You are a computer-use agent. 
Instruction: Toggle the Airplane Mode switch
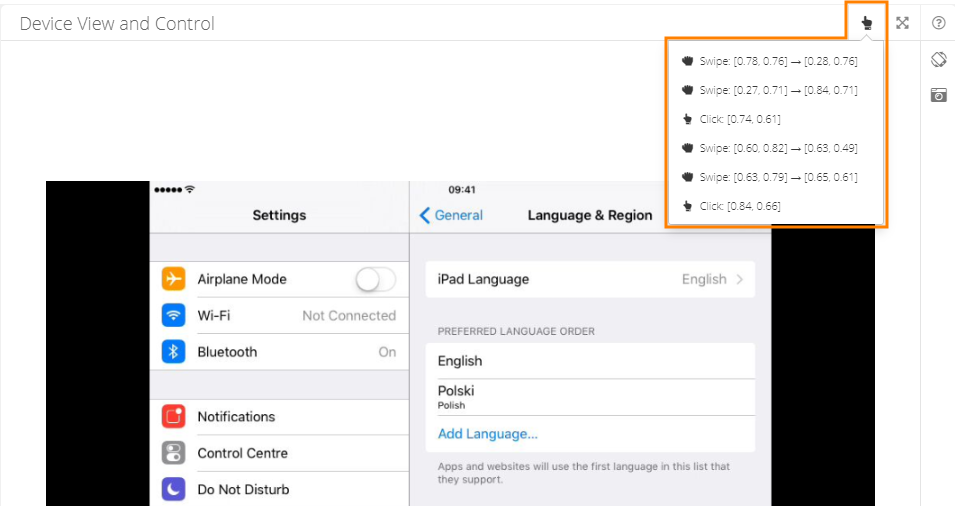pos(376,280)
